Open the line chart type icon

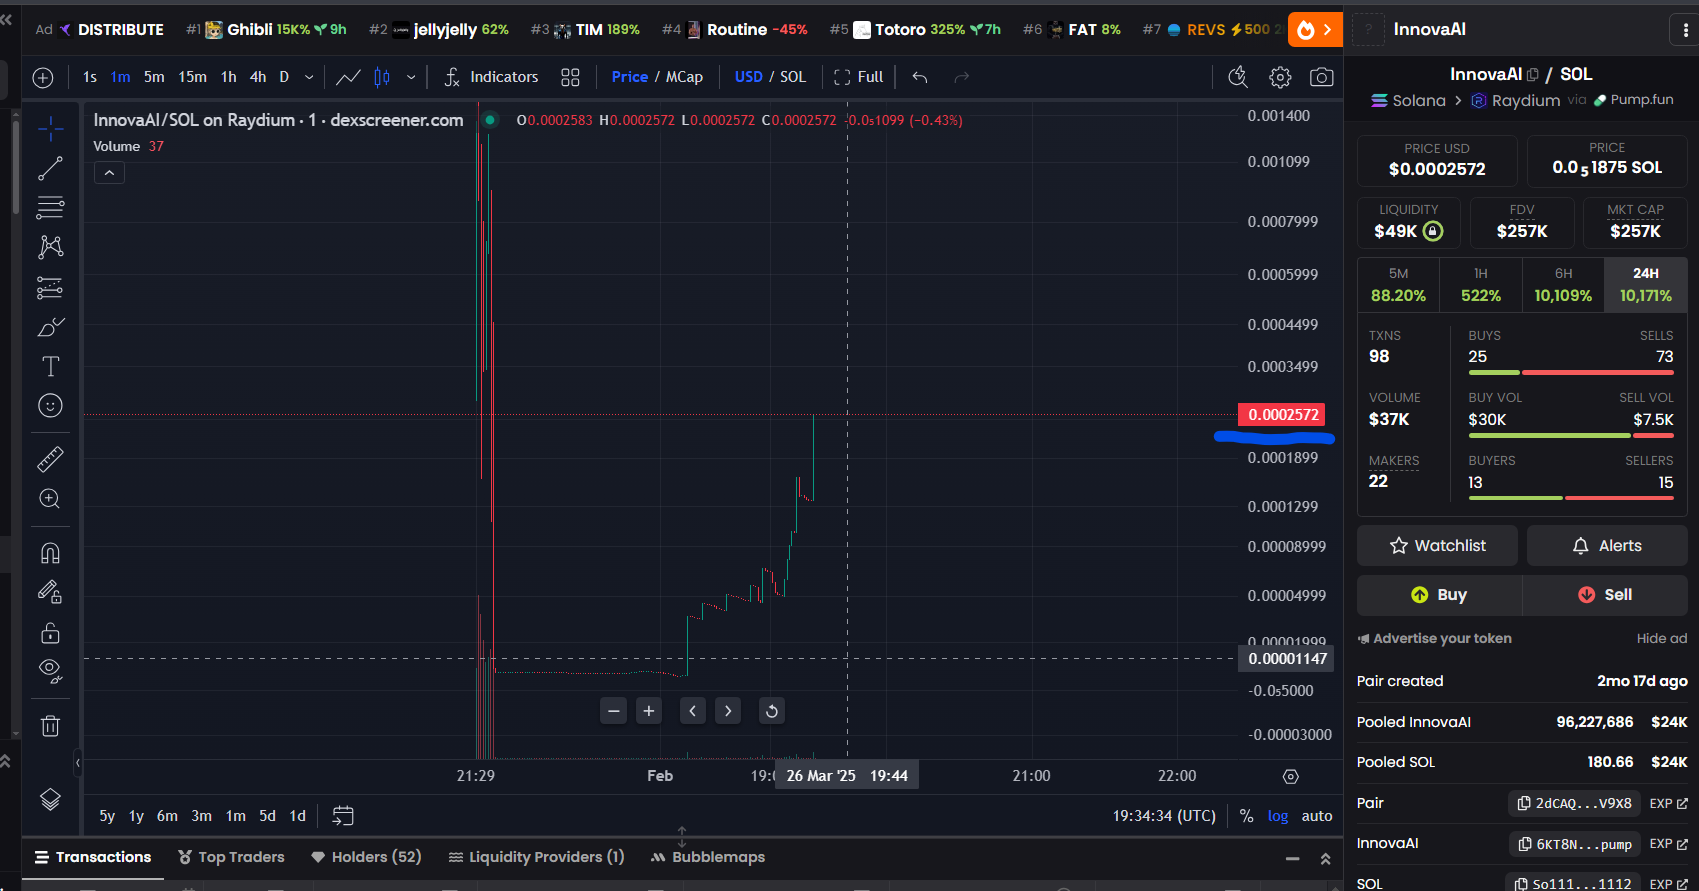pos(348,77)
